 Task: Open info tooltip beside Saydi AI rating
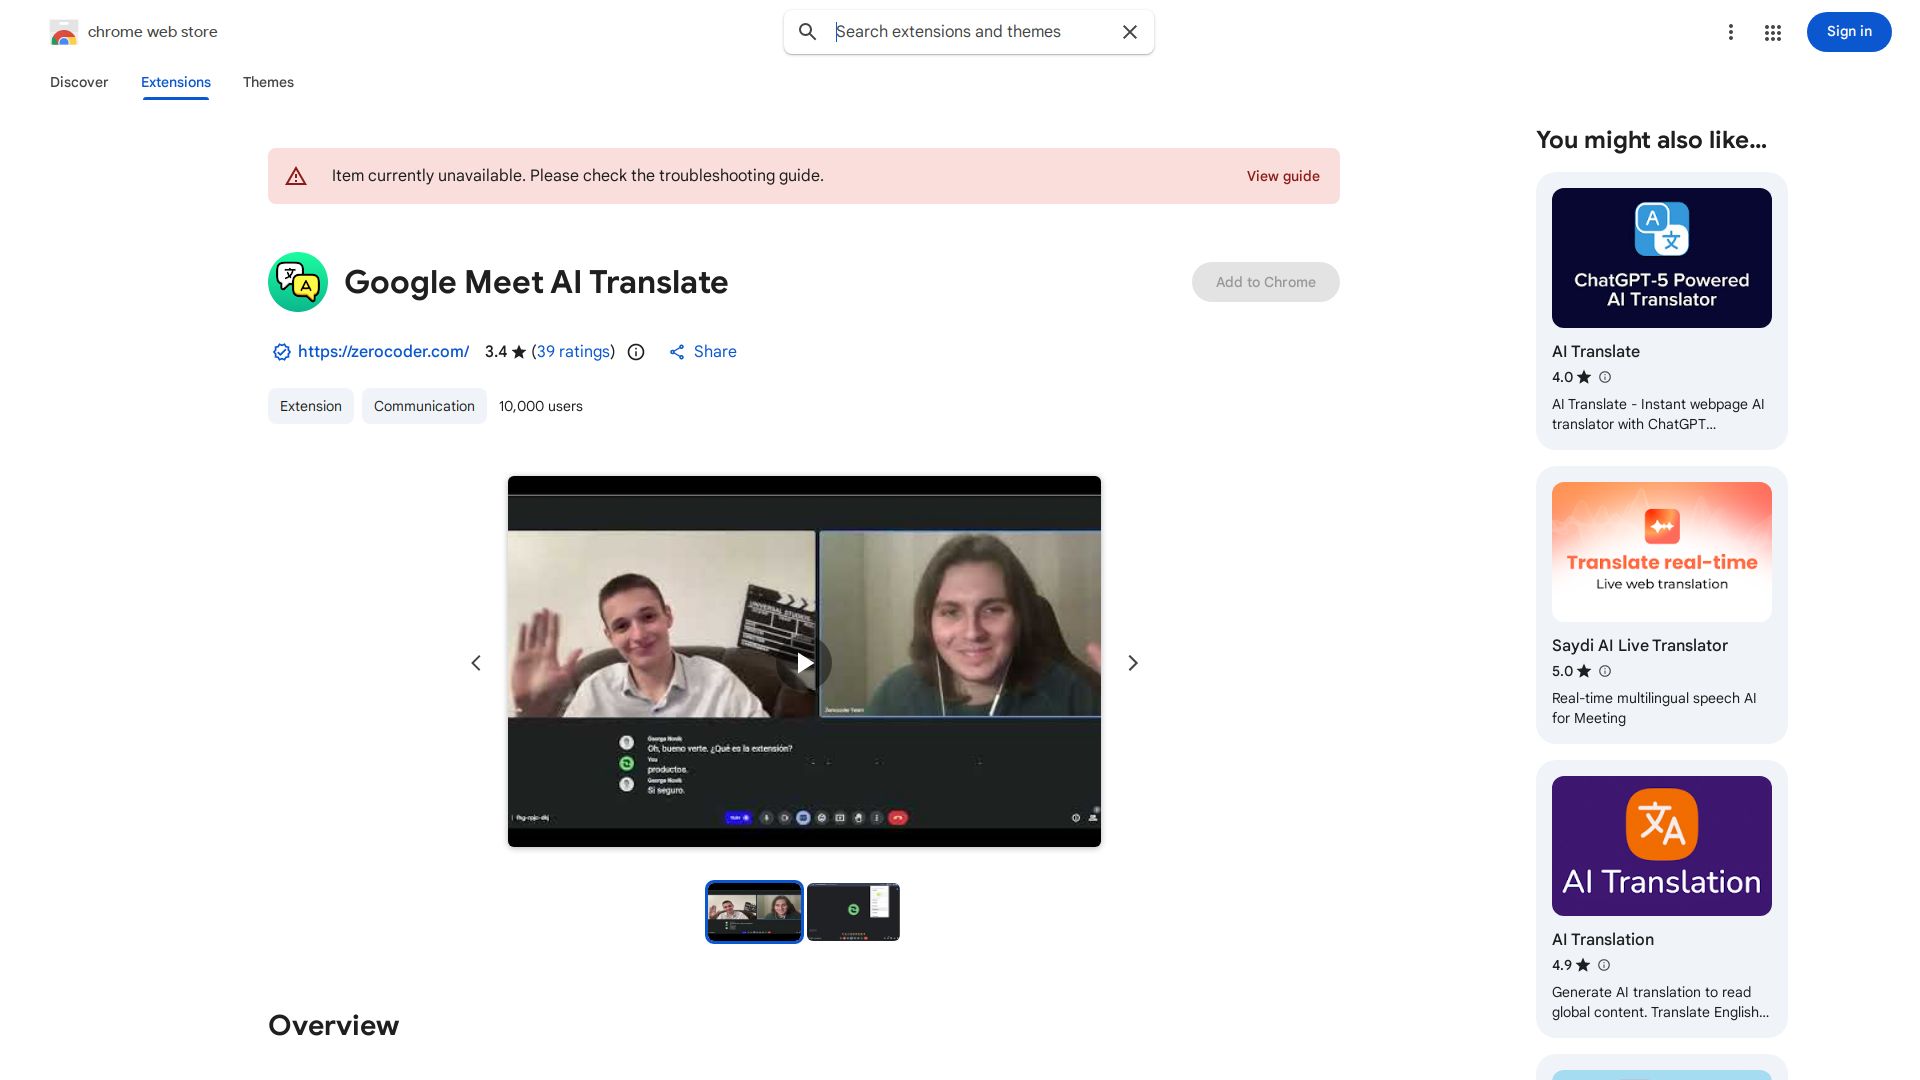coord(1604,671)
